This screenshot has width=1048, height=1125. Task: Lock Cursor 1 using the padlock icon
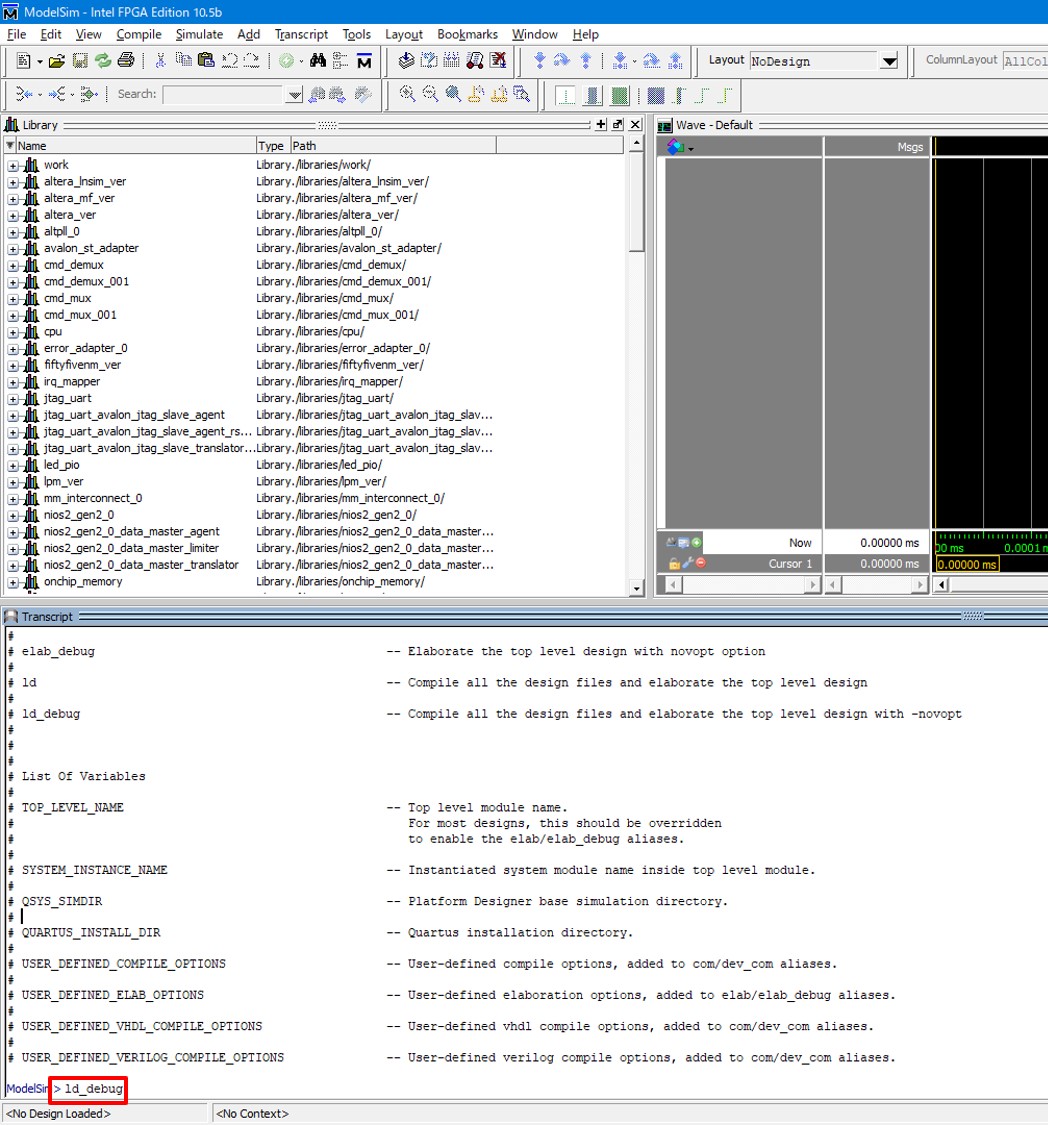(674, 563)
